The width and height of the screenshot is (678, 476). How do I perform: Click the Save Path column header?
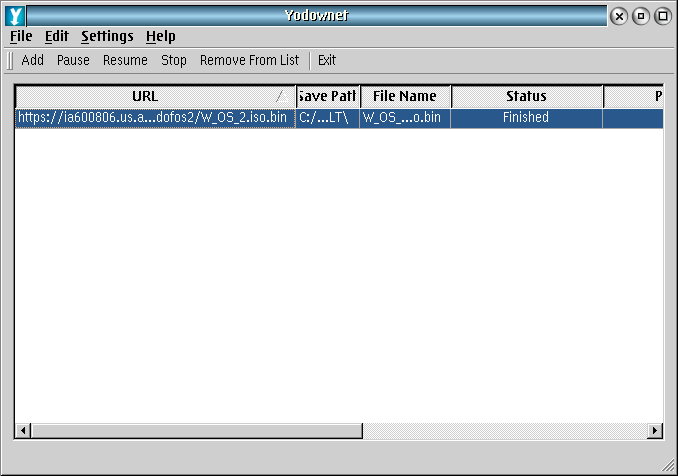click(328, 96)
